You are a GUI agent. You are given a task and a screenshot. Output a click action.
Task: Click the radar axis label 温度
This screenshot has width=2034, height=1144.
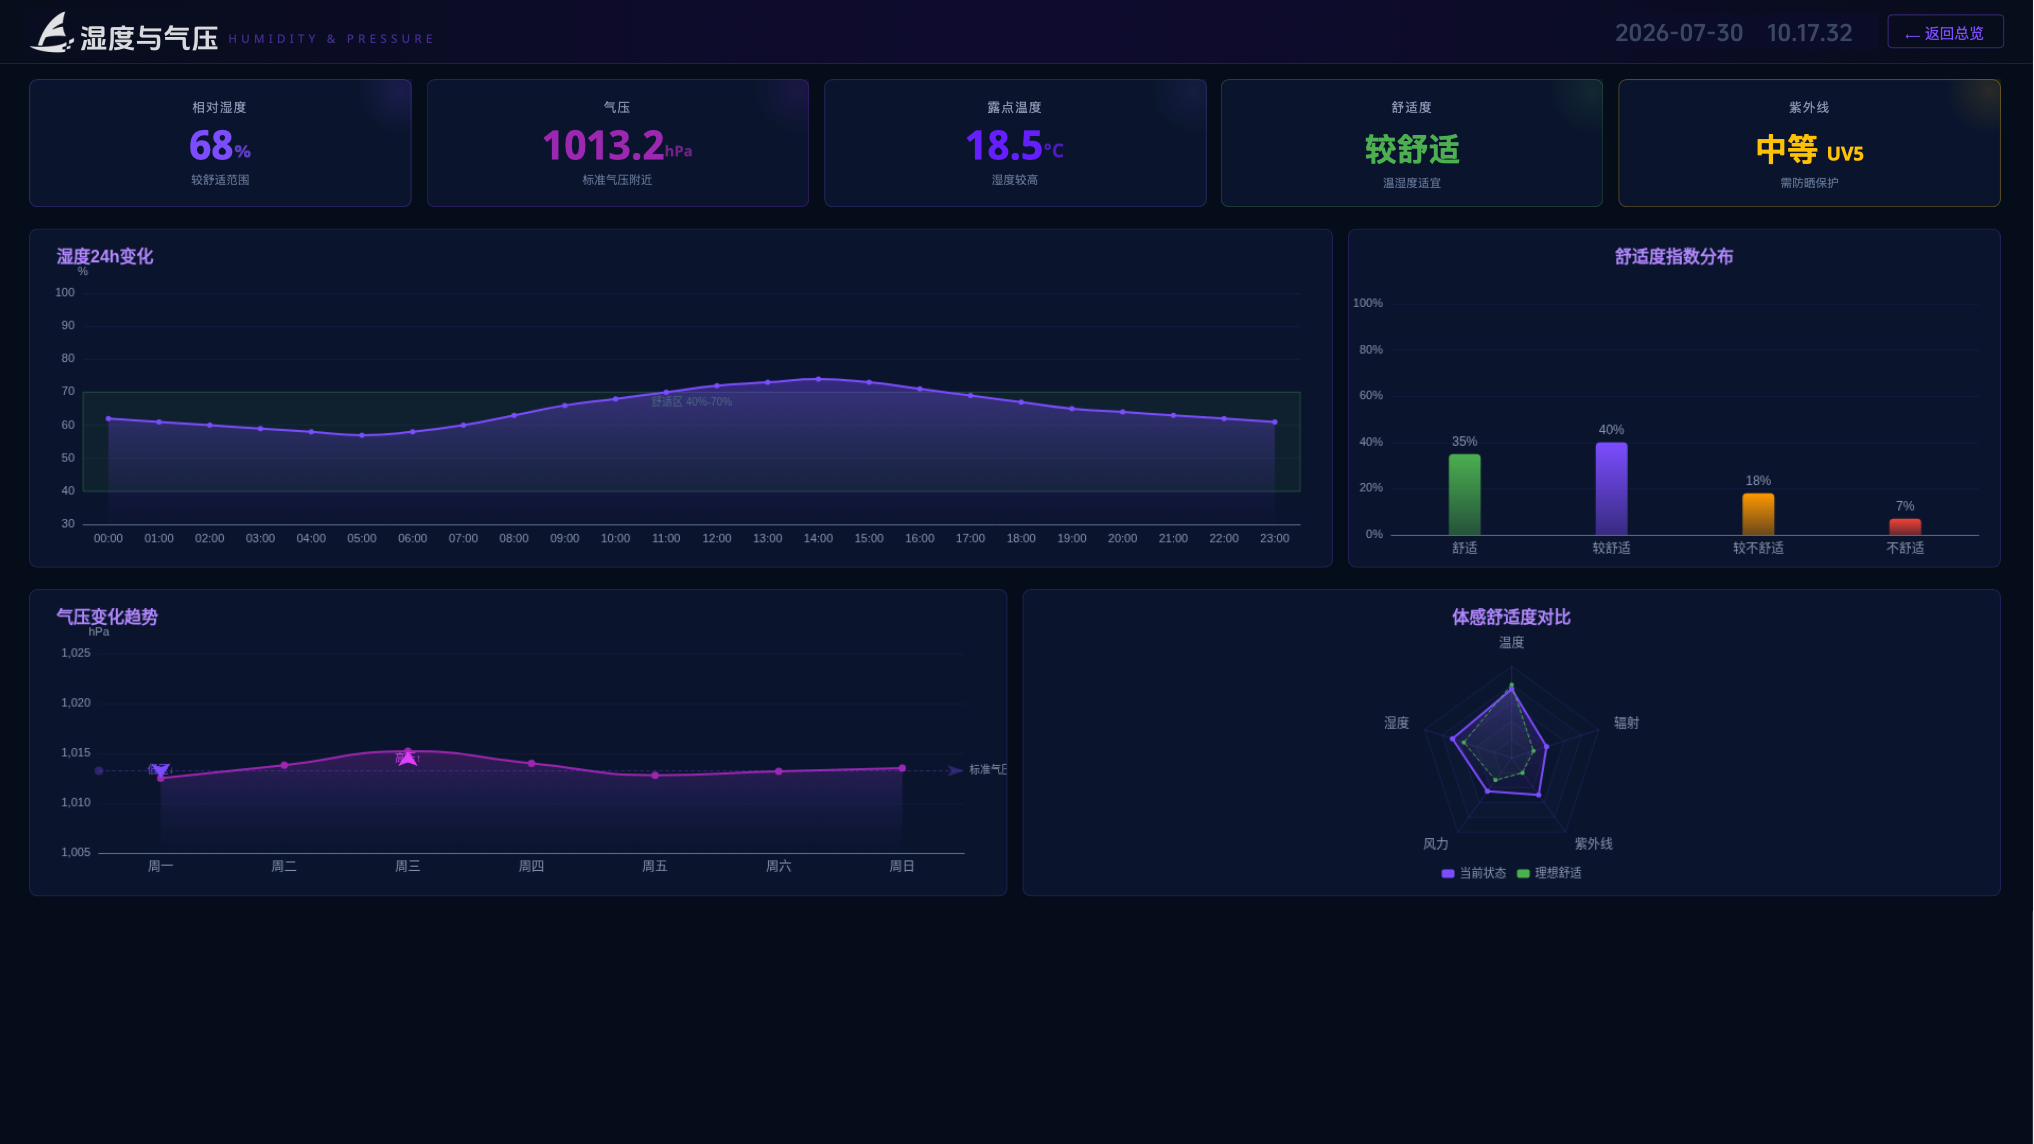(x=1511, y=643)
